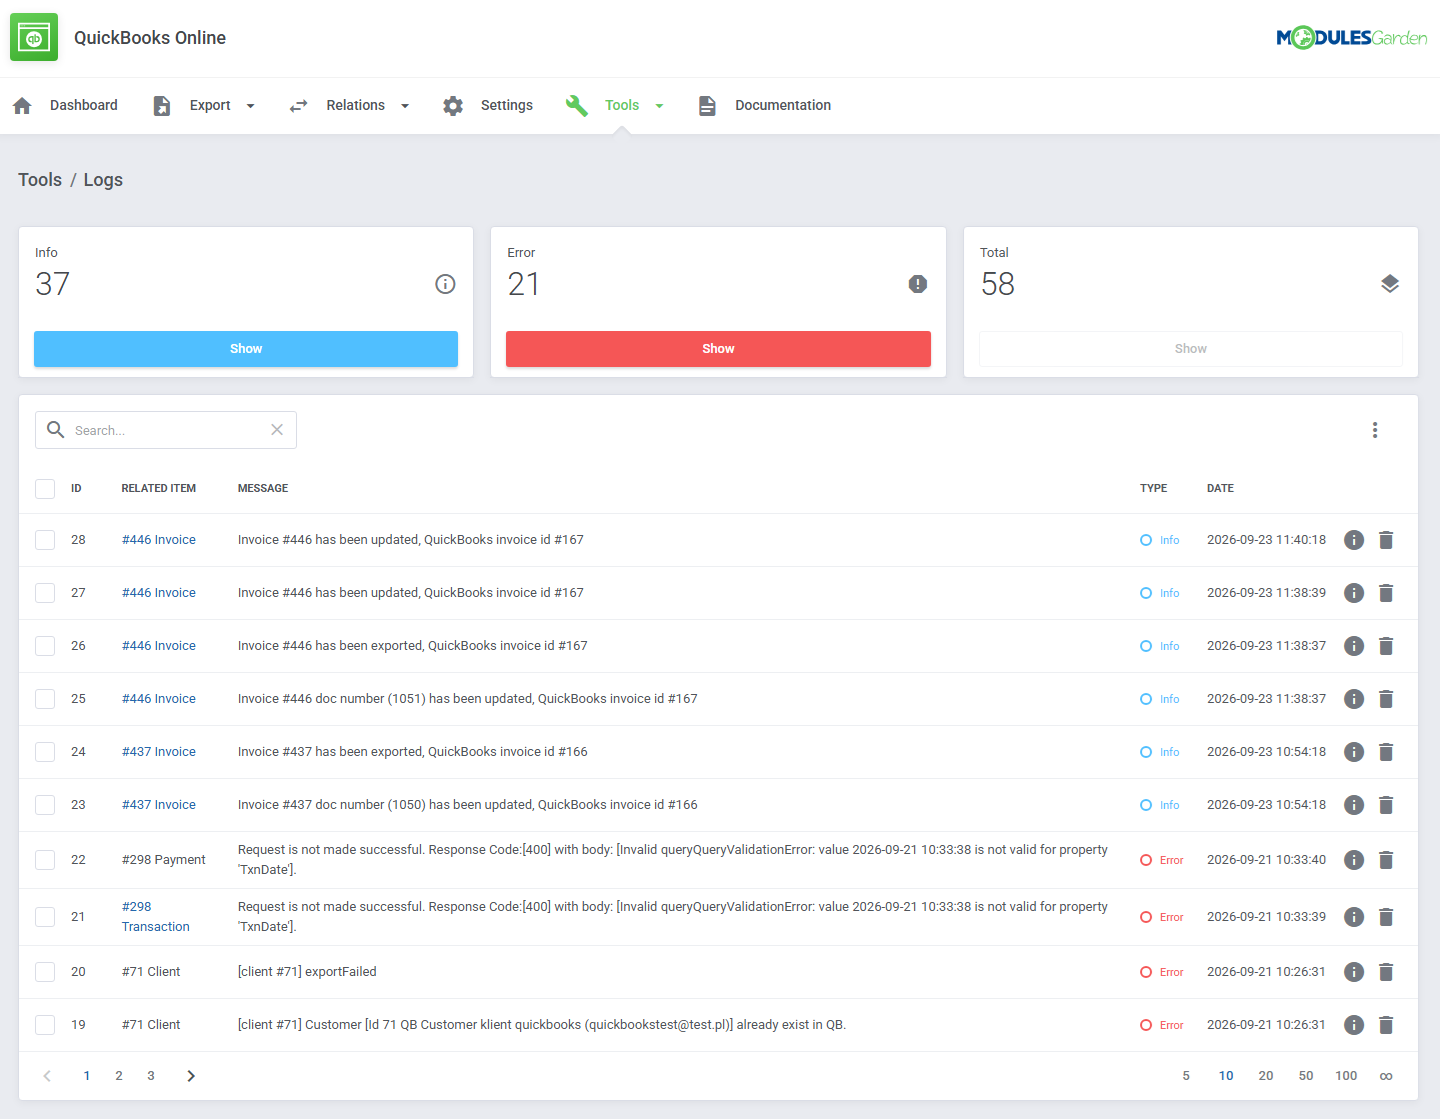
Task: Go to page 2 of logs
Action: point(119,1076)
